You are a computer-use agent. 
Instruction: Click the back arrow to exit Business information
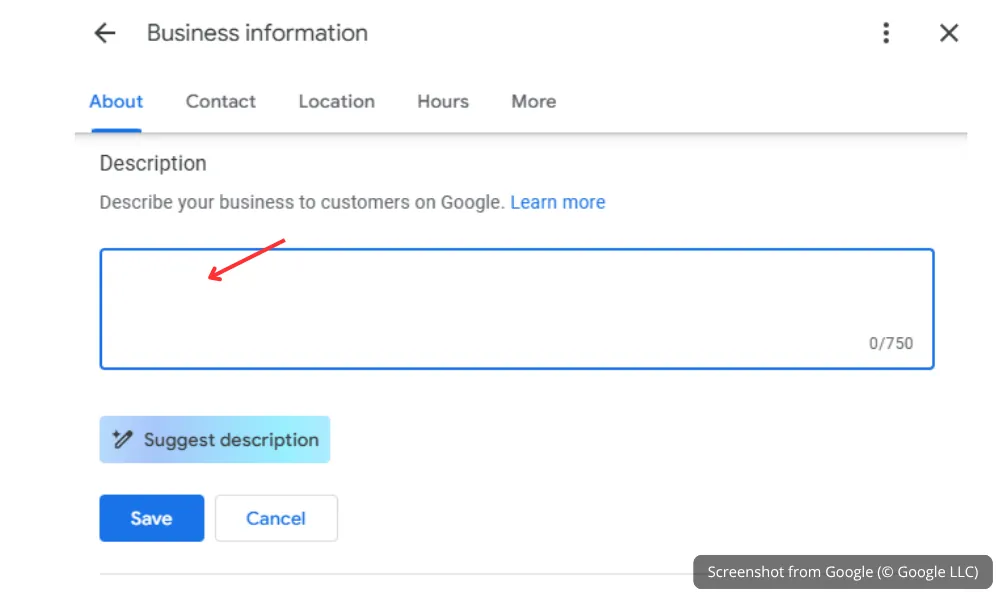(x=104, y=33)
